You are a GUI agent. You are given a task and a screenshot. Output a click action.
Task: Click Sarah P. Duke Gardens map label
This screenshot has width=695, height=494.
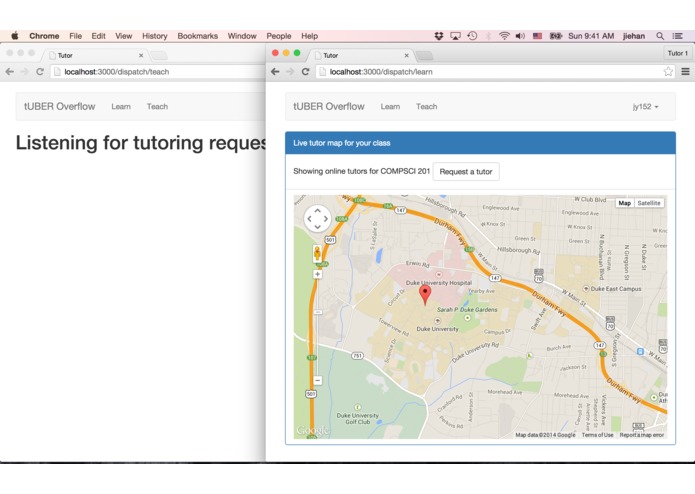(467, 310)
